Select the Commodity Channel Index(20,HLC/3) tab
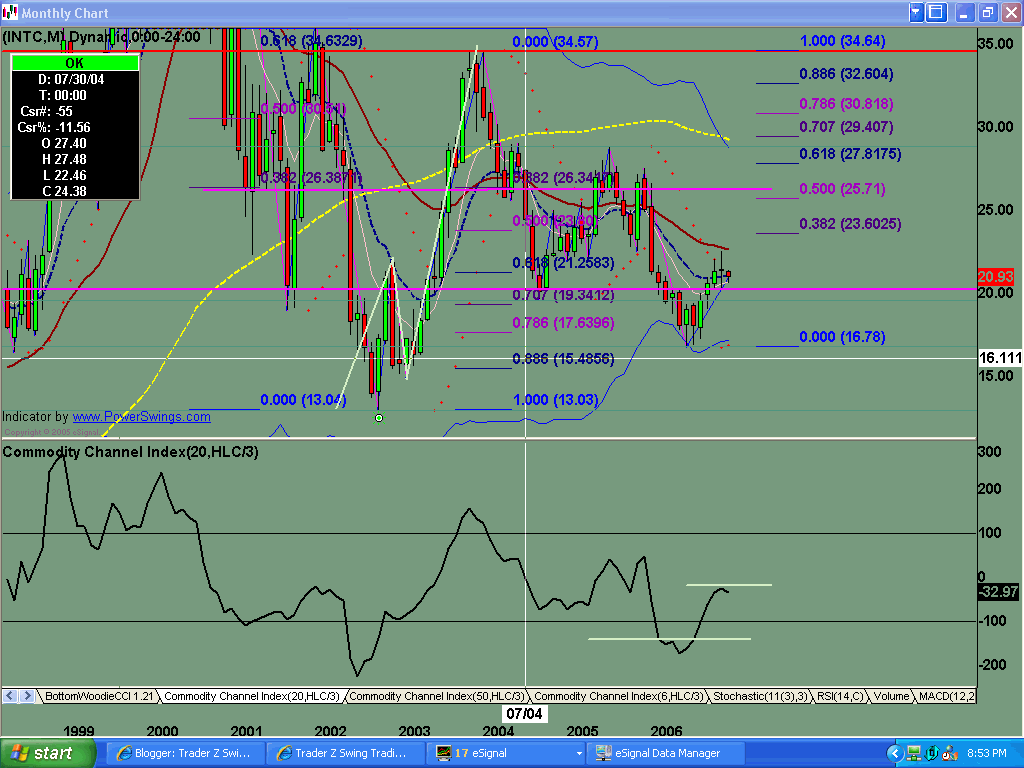The image size is (1024, 768). [251, 696]
